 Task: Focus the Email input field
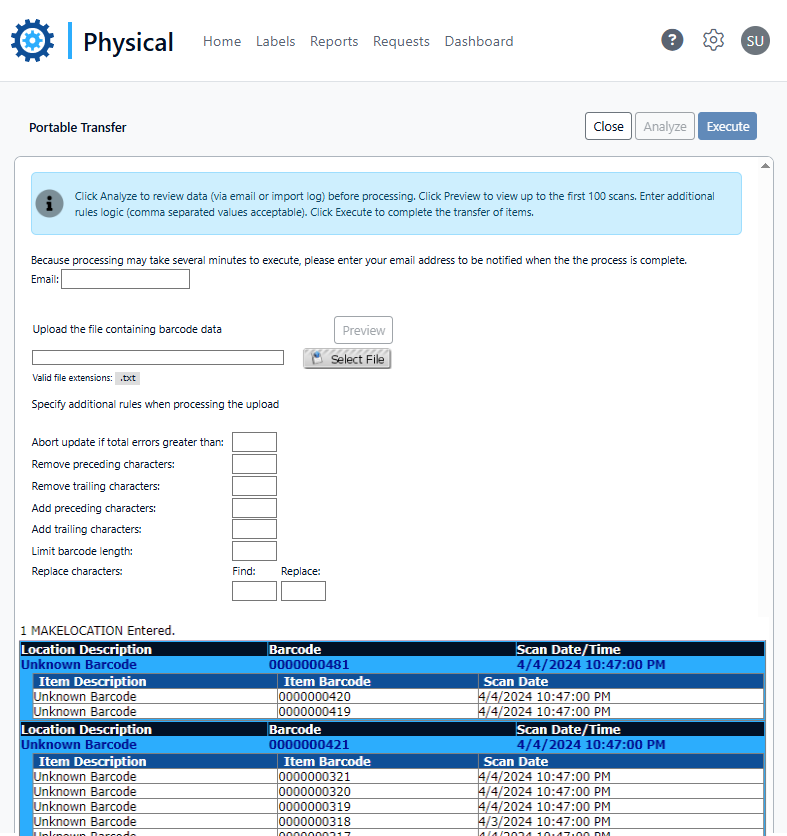(x=125, y=279)
